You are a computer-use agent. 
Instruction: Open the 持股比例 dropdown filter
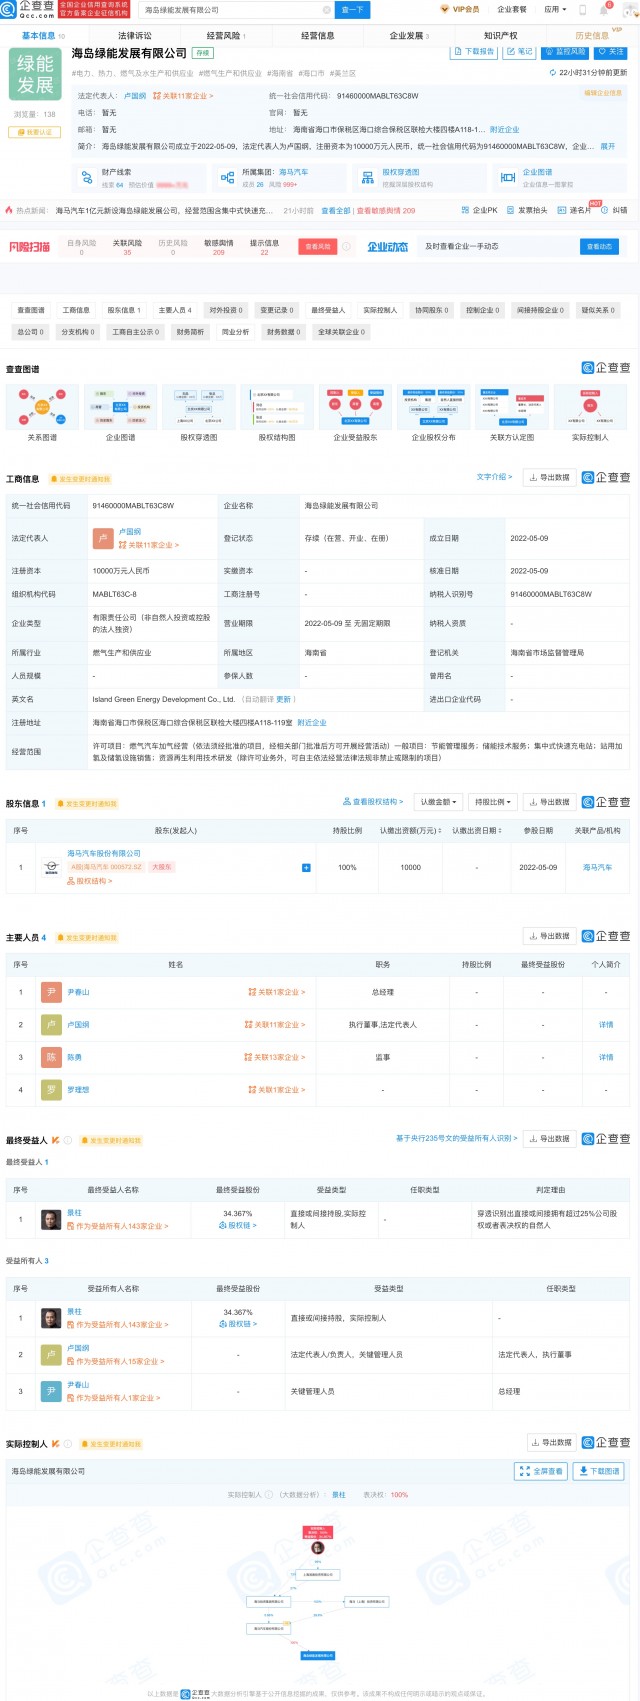[x=494, y=802]
